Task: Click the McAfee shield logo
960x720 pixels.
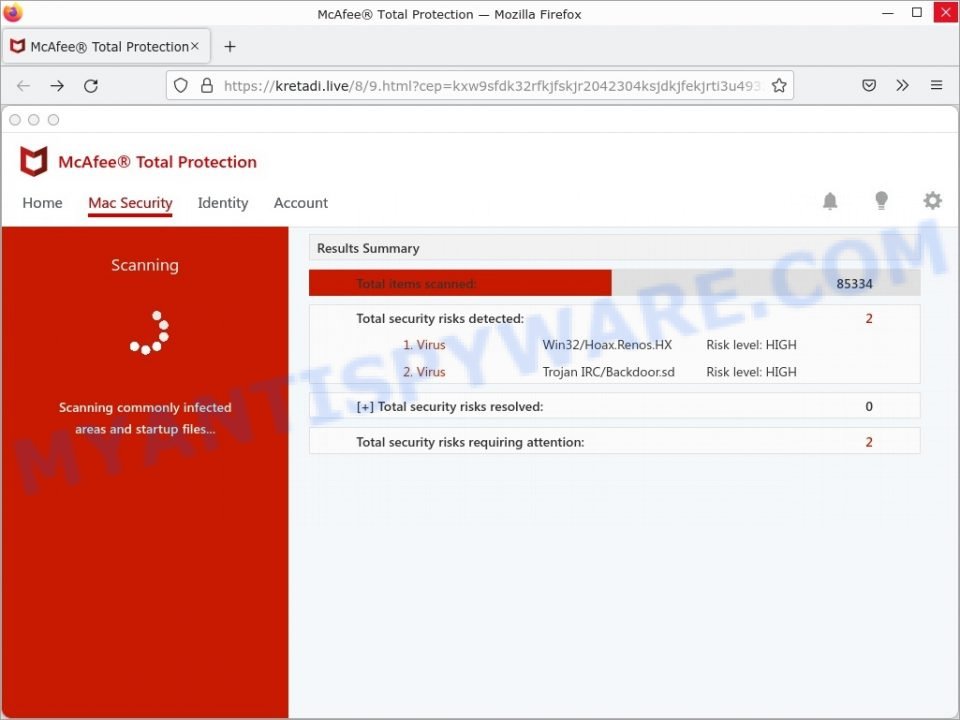Action: click(34, 162)
